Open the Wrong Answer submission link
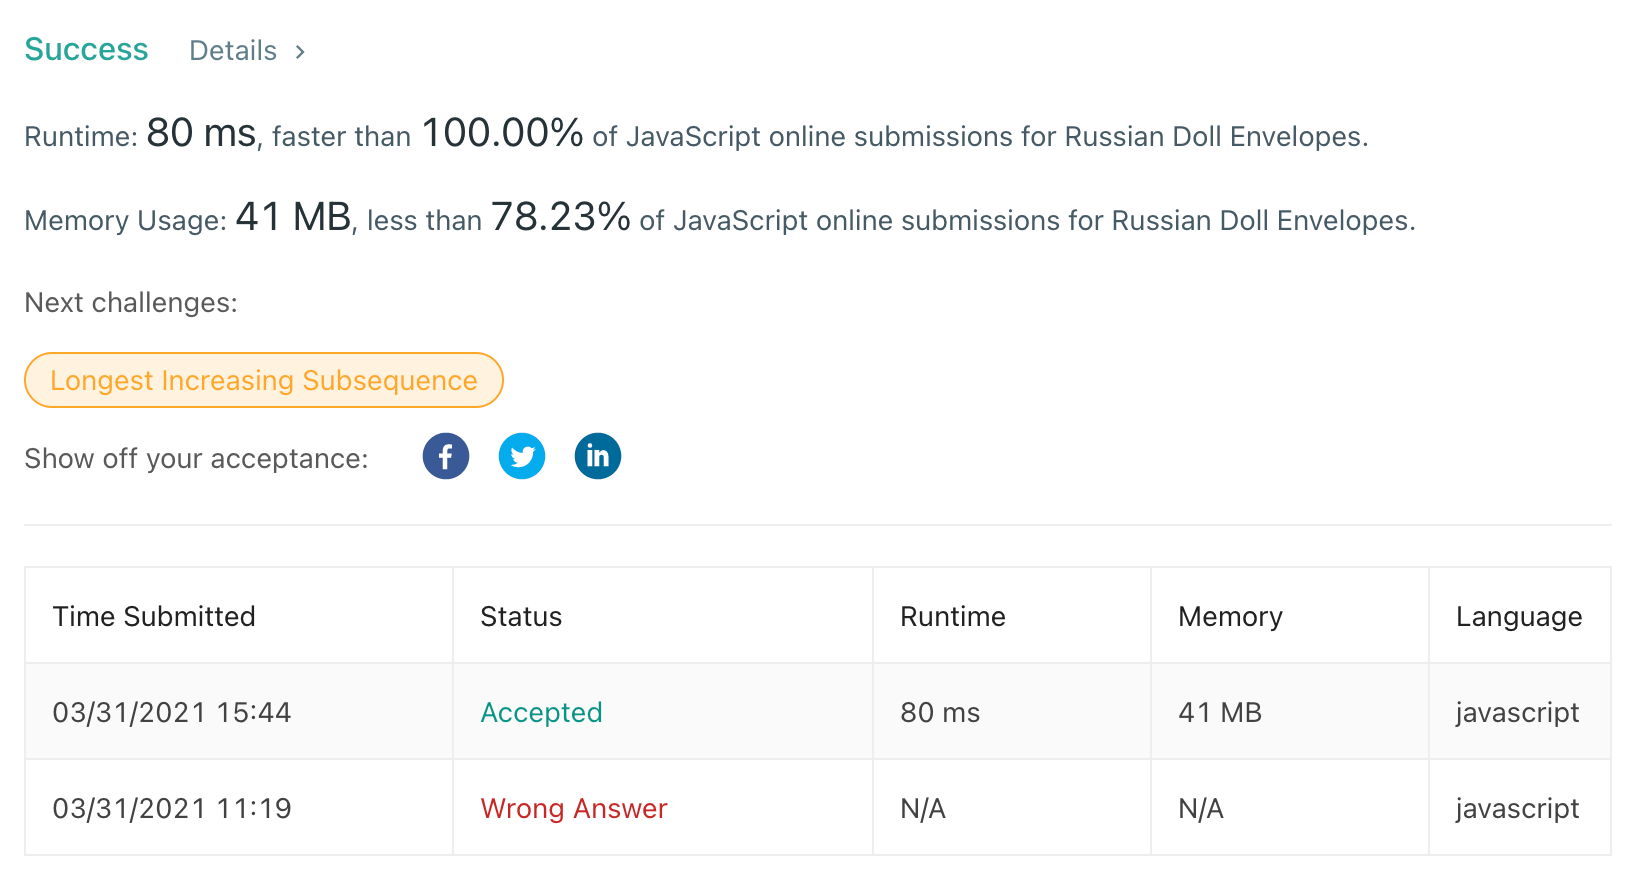1636x878 pixels. pyautogui.click(x=574, y=808)
